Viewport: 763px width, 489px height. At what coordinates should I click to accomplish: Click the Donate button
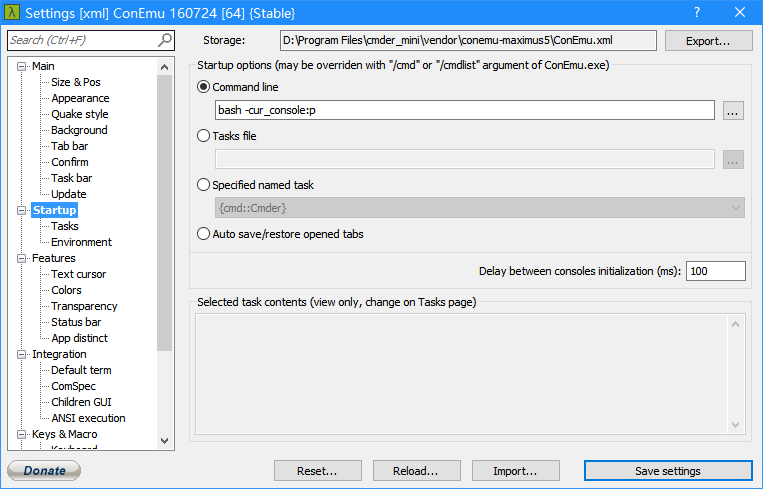(x=44, y=471)
